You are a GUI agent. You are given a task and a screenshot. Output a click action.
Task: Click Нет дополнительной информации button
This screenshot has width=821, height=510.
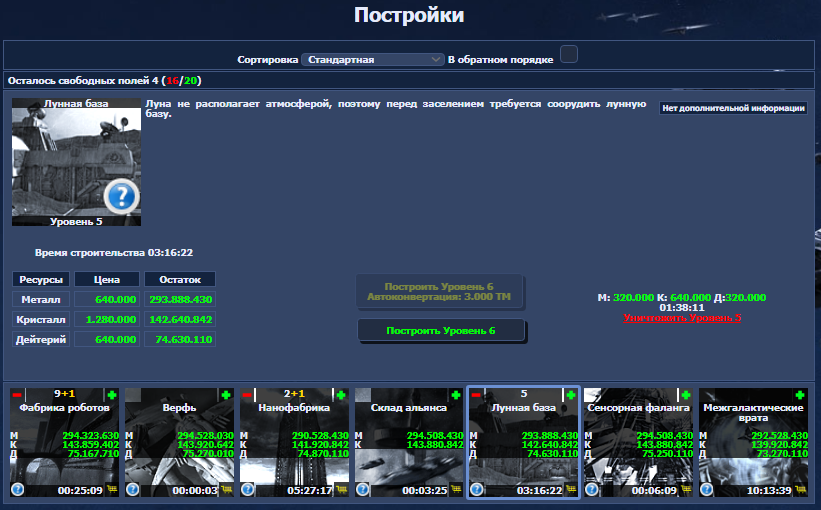[x=733, y=108]
